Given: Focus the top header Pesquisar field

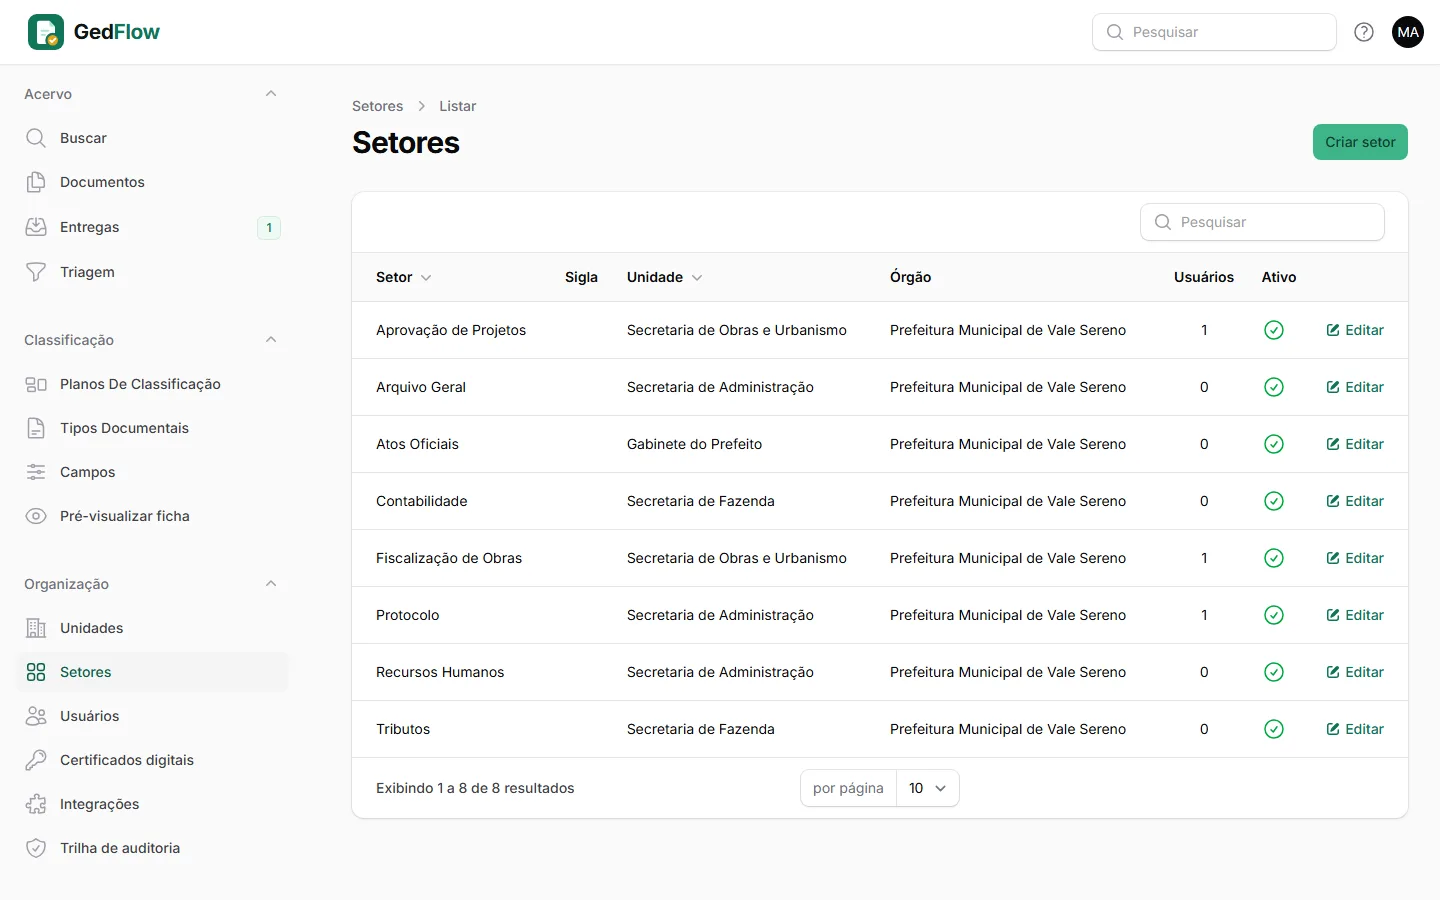Looking at the screenshot, I should click(1214, 32).
